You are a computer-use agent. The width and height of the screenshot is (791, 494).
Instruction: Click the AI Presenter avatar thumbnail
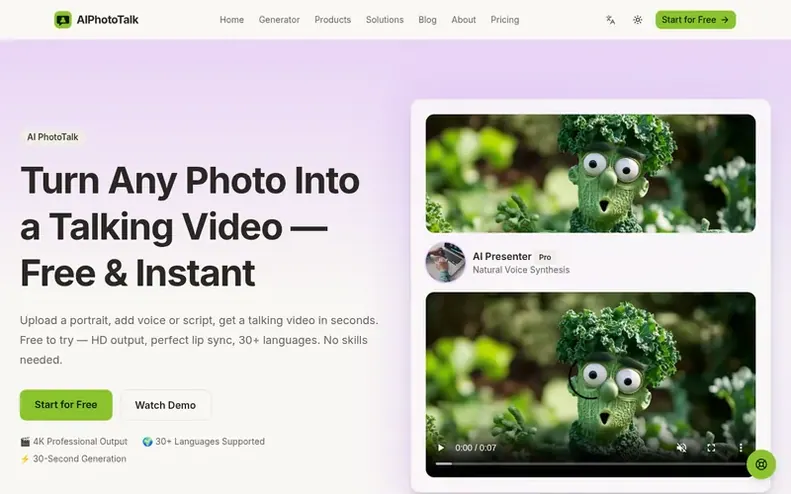tap(445, 262)
